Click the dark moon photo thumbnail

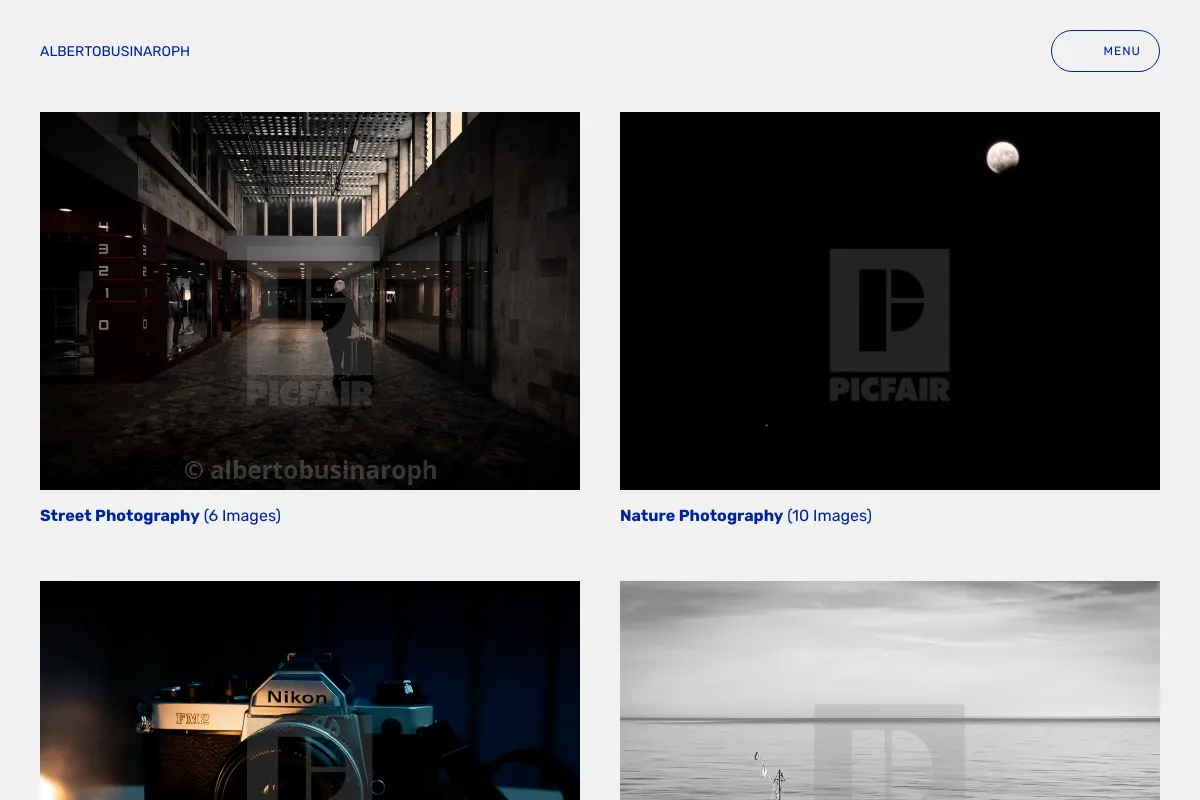[890, 301]
